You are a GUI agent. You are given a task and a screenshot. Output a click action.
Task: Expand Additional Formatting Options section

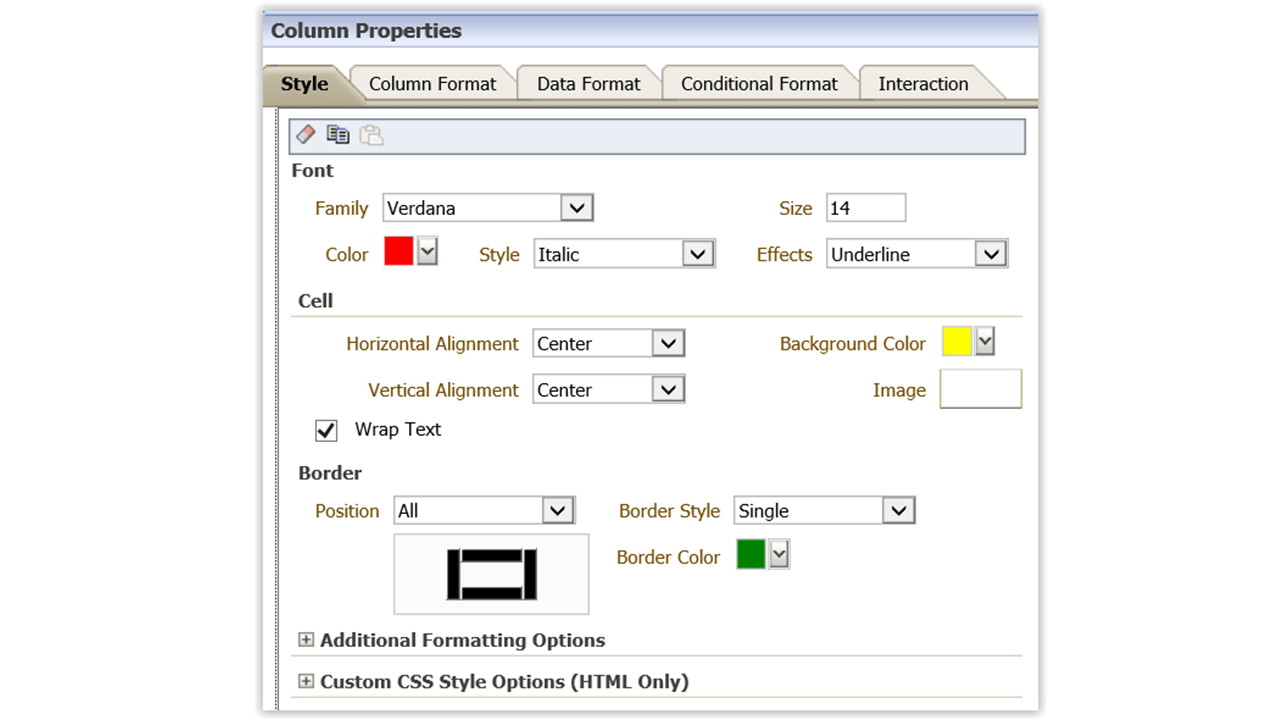click(x=306, y=640)
